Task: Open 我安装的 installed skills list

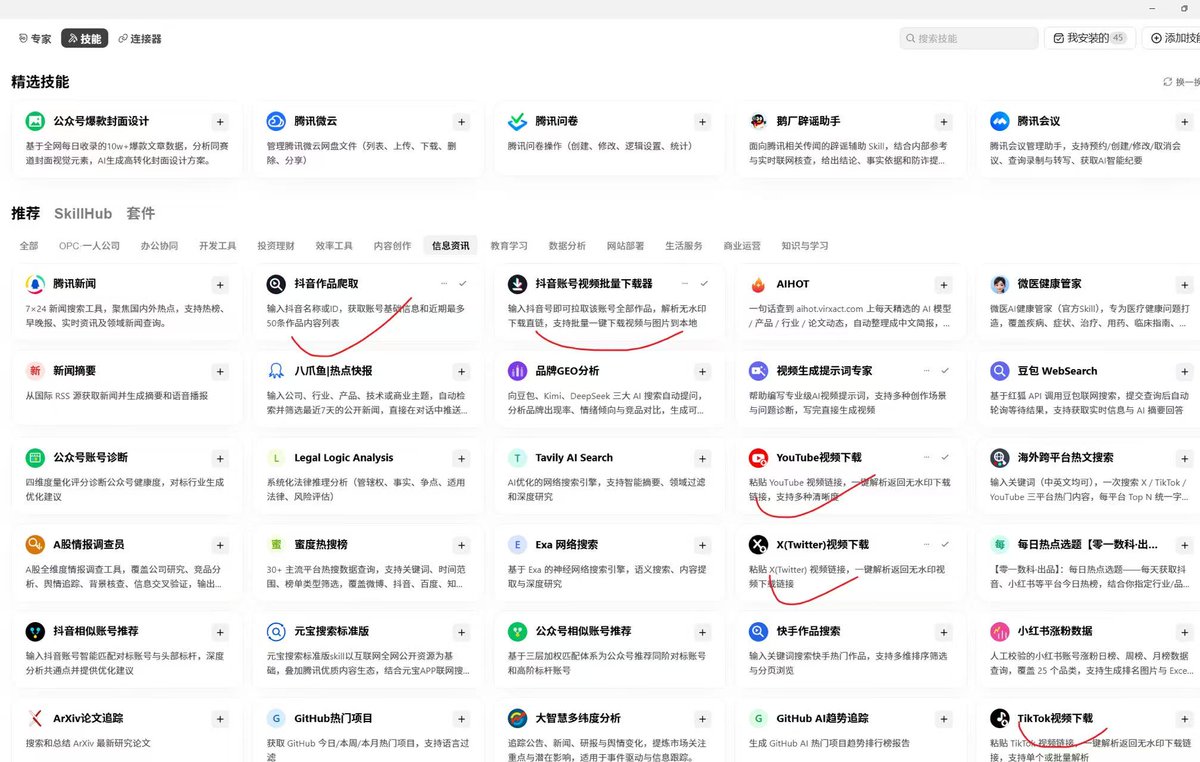Action: [x=1089, y=38]
